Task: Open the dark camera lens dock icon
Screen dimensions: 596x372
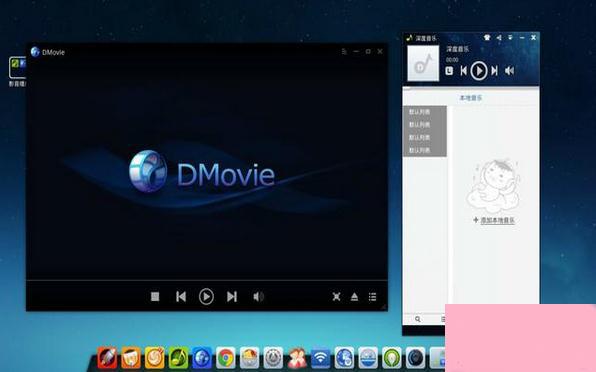Action: [415, 358]
